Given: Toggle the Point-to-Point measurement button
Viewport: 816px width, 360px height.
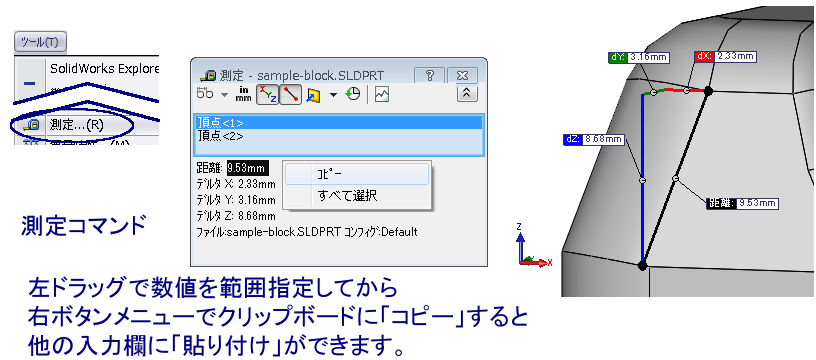Looking at the screenshot, I should (290, 95).
